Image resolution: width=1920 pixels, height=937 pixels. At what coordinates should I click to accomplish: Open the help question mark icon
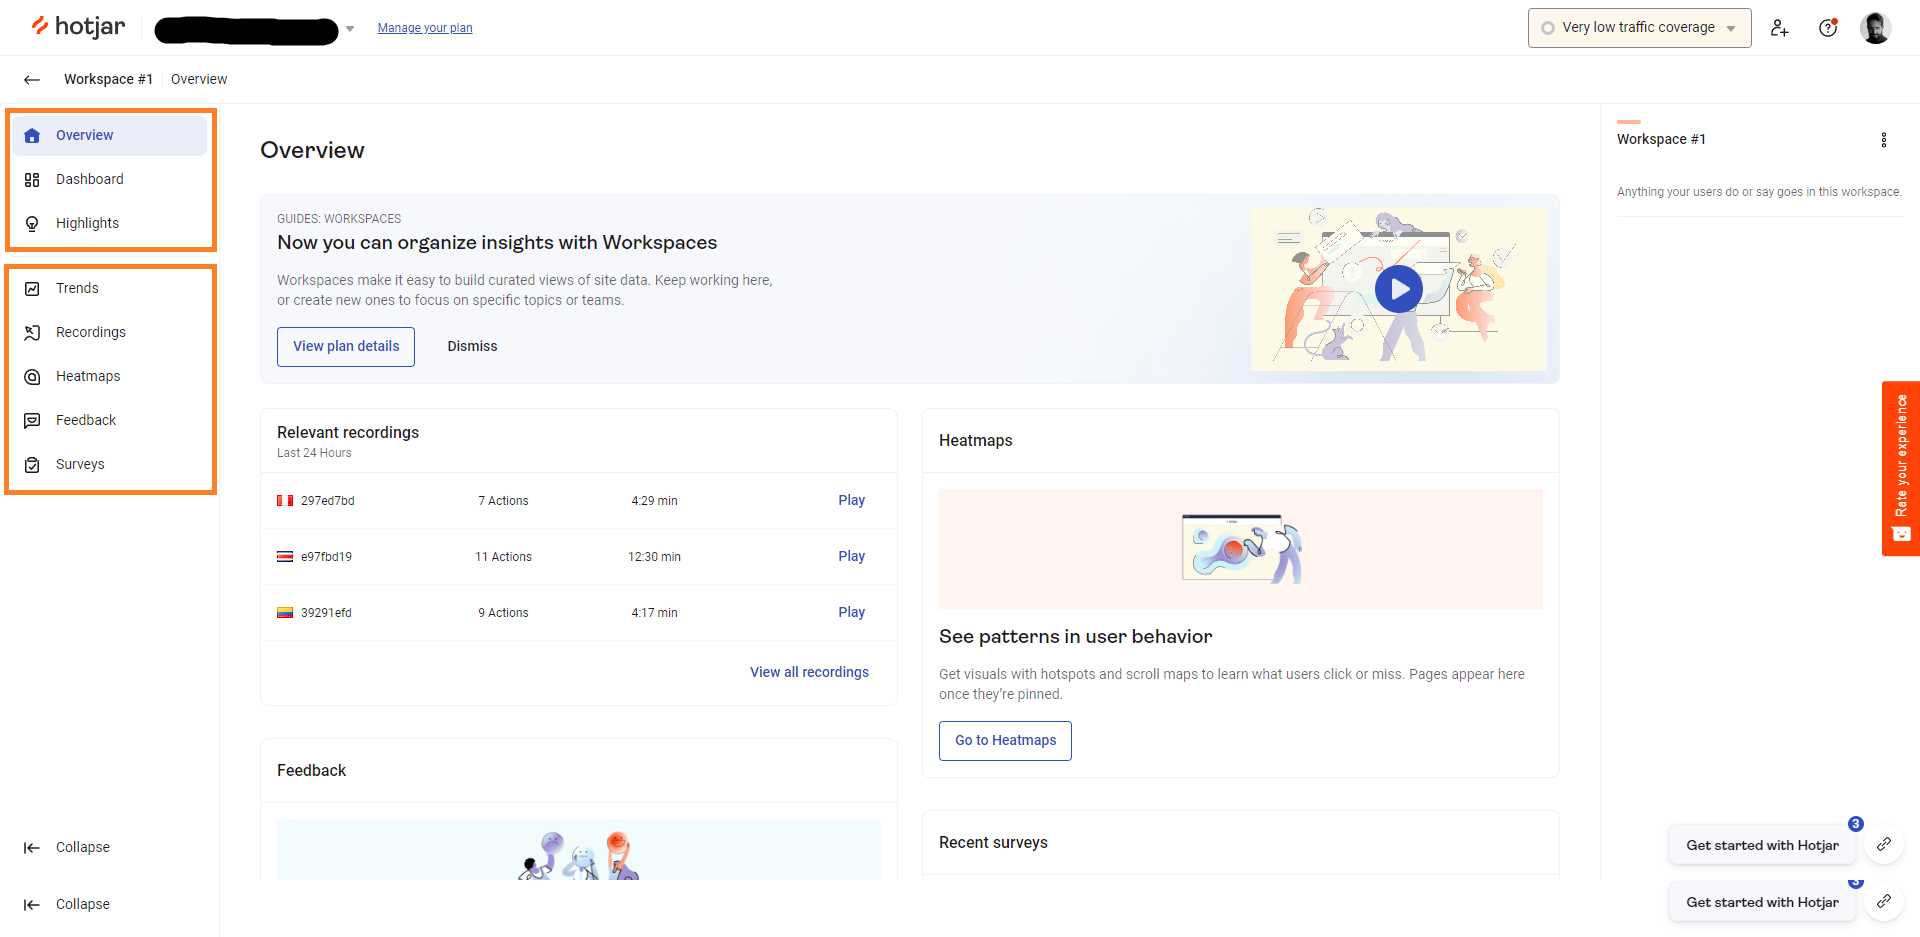click(1828, 28)
